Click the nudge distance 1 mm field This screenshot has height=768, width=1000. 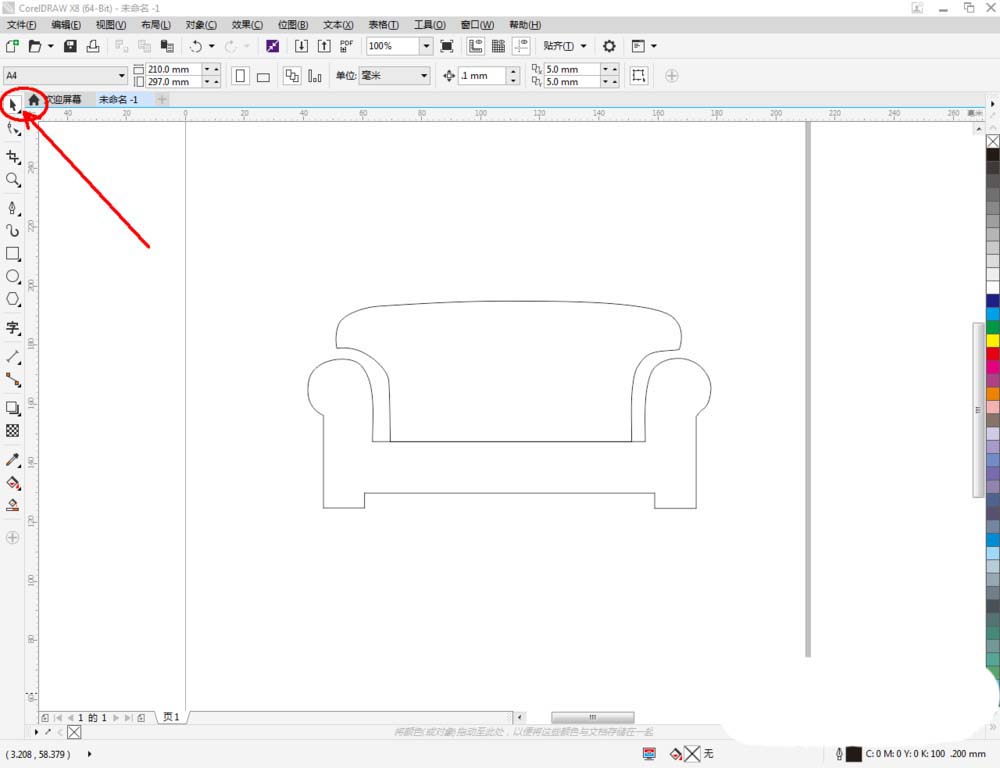click(482, 75)
